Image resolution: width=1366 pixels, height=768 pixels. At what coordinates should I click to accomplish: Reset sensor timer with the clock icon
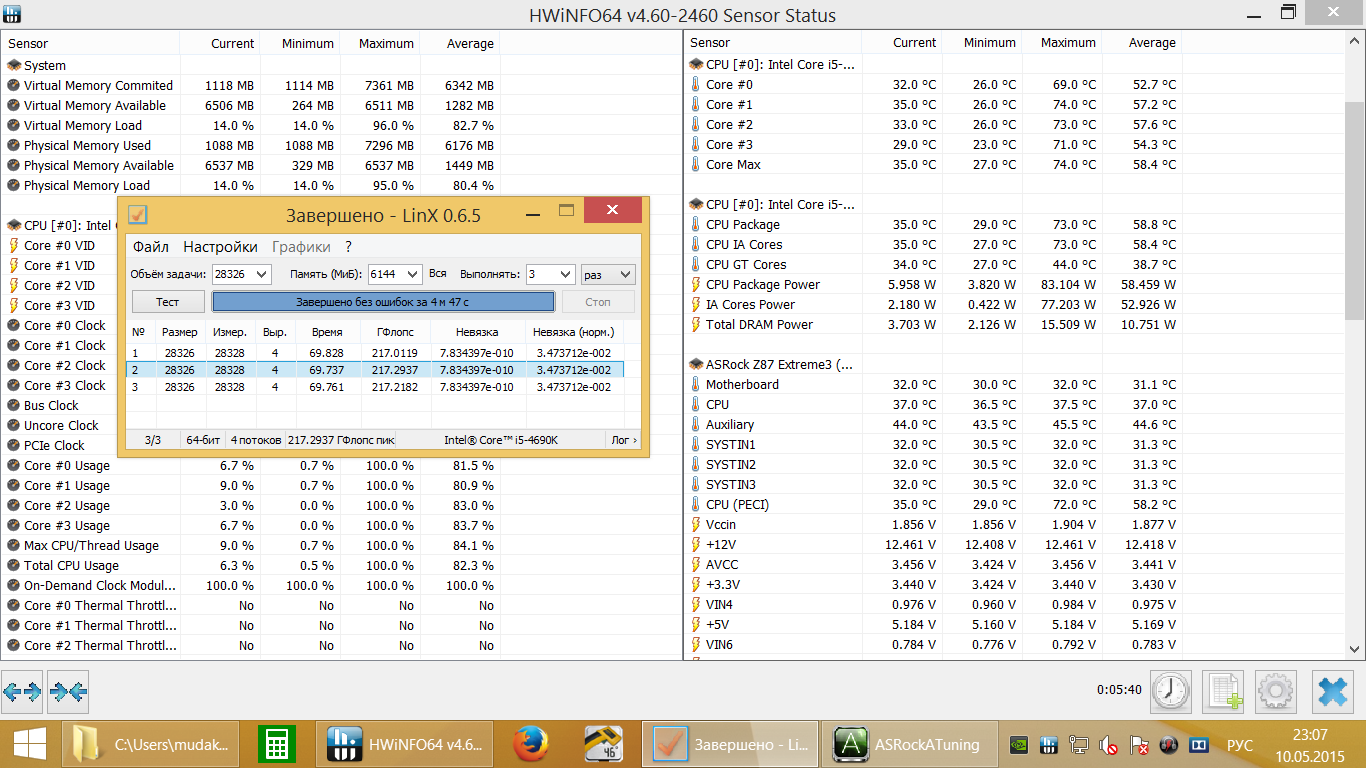coord(1171,691)
